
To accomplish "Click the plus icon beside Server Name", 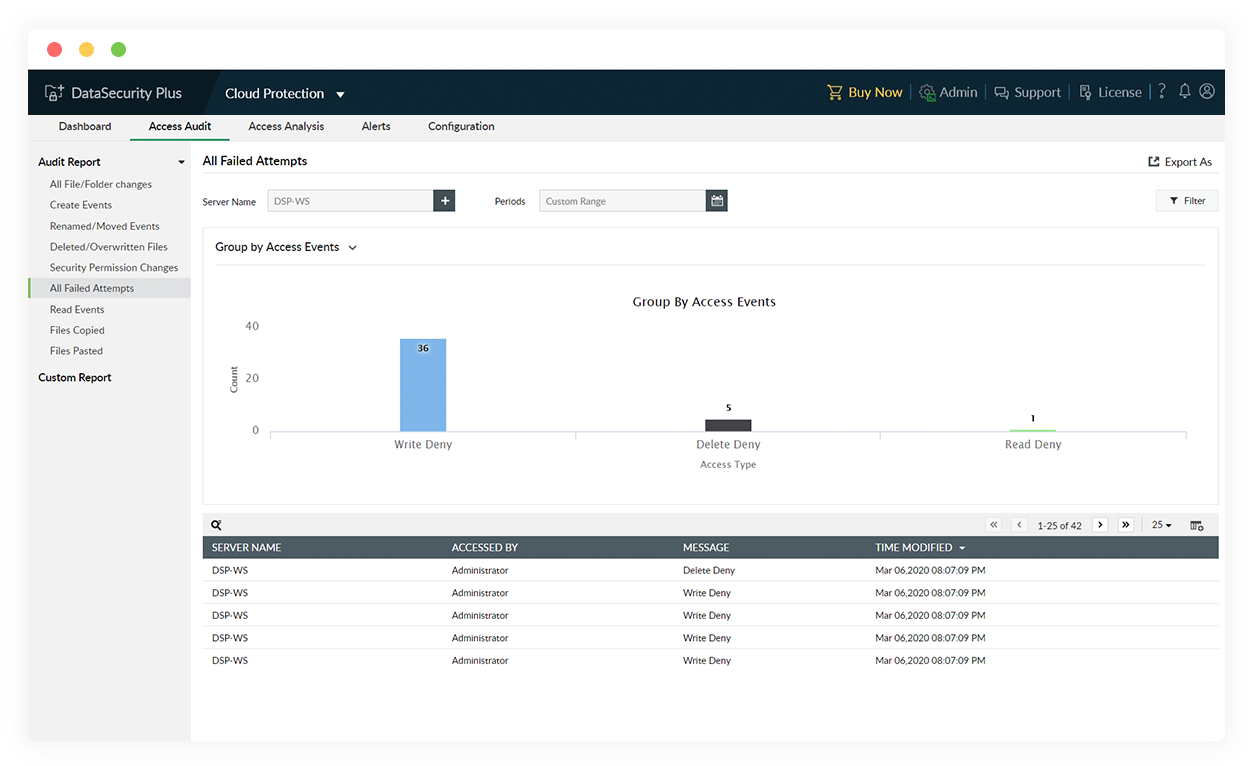I will [x=445, y=201].
